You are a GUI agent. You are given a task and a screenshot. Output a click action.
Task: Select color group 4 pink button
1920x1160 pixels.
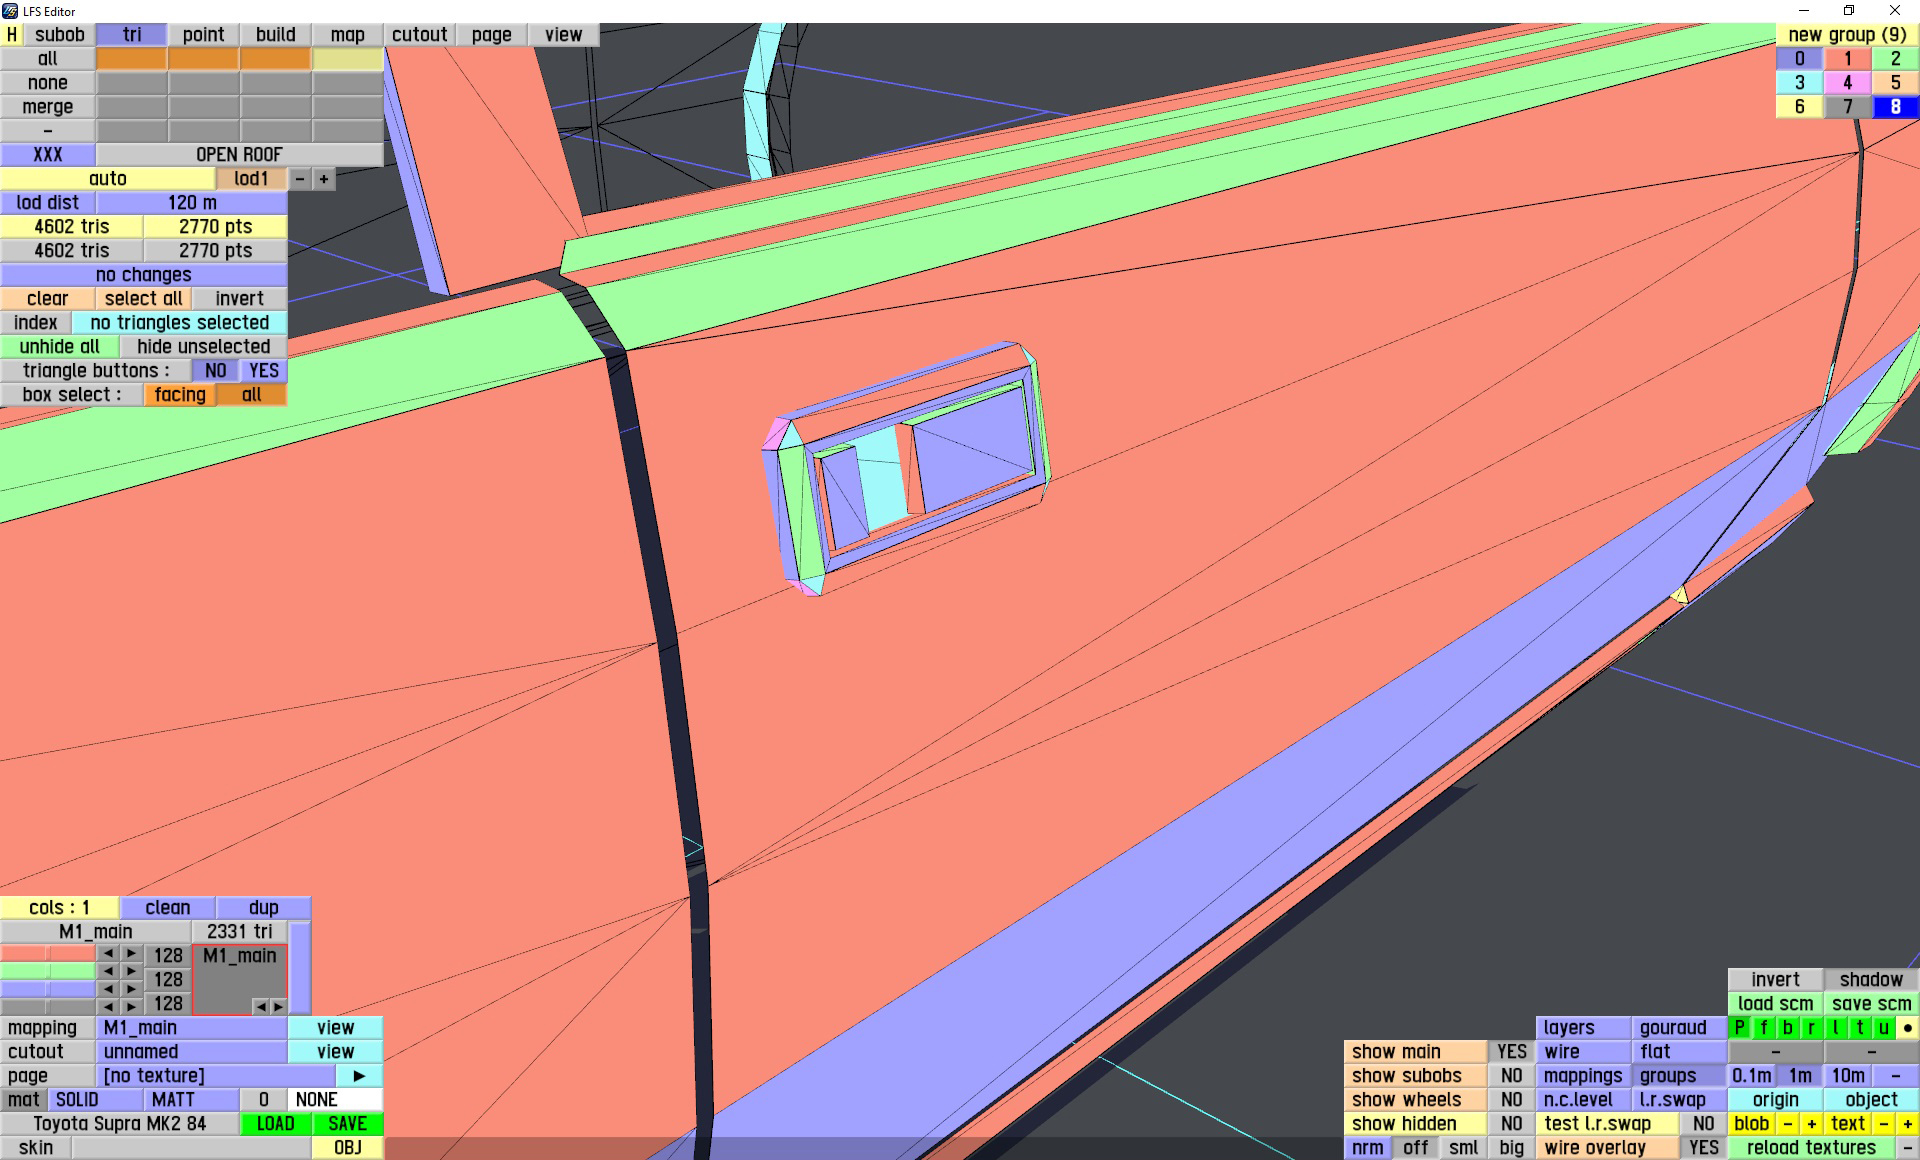tap(1847, 83)
